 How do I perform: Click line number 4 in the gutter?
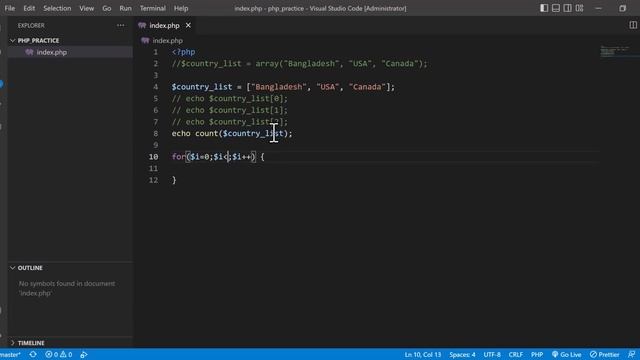[x=156, y=87]
